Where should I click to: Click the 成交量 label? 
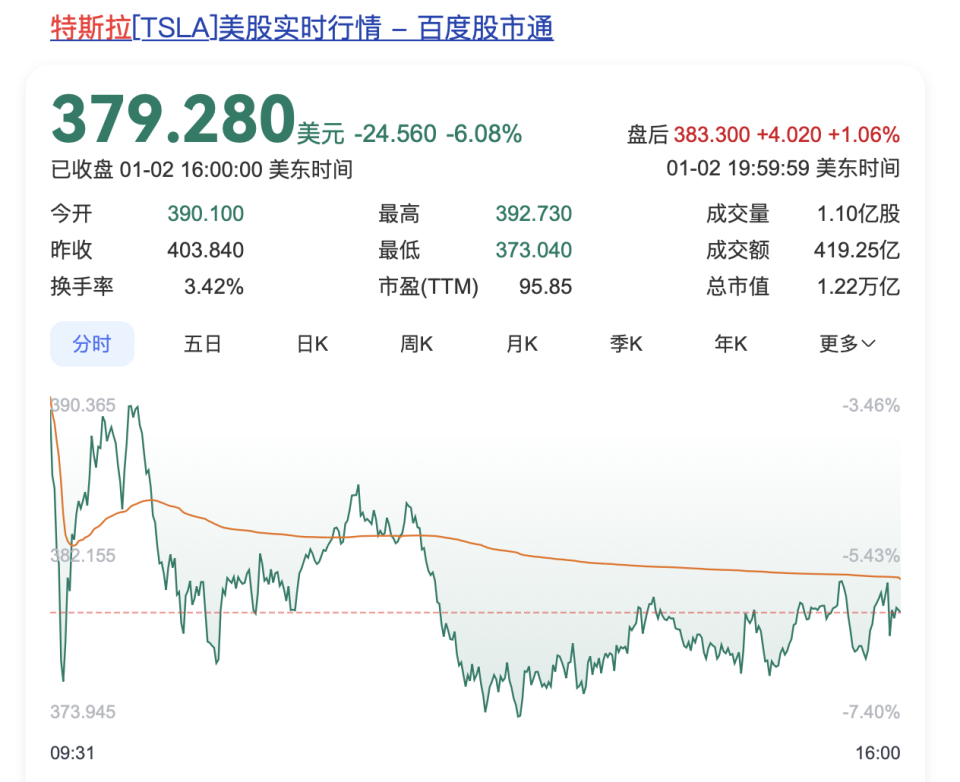[738, 214]
